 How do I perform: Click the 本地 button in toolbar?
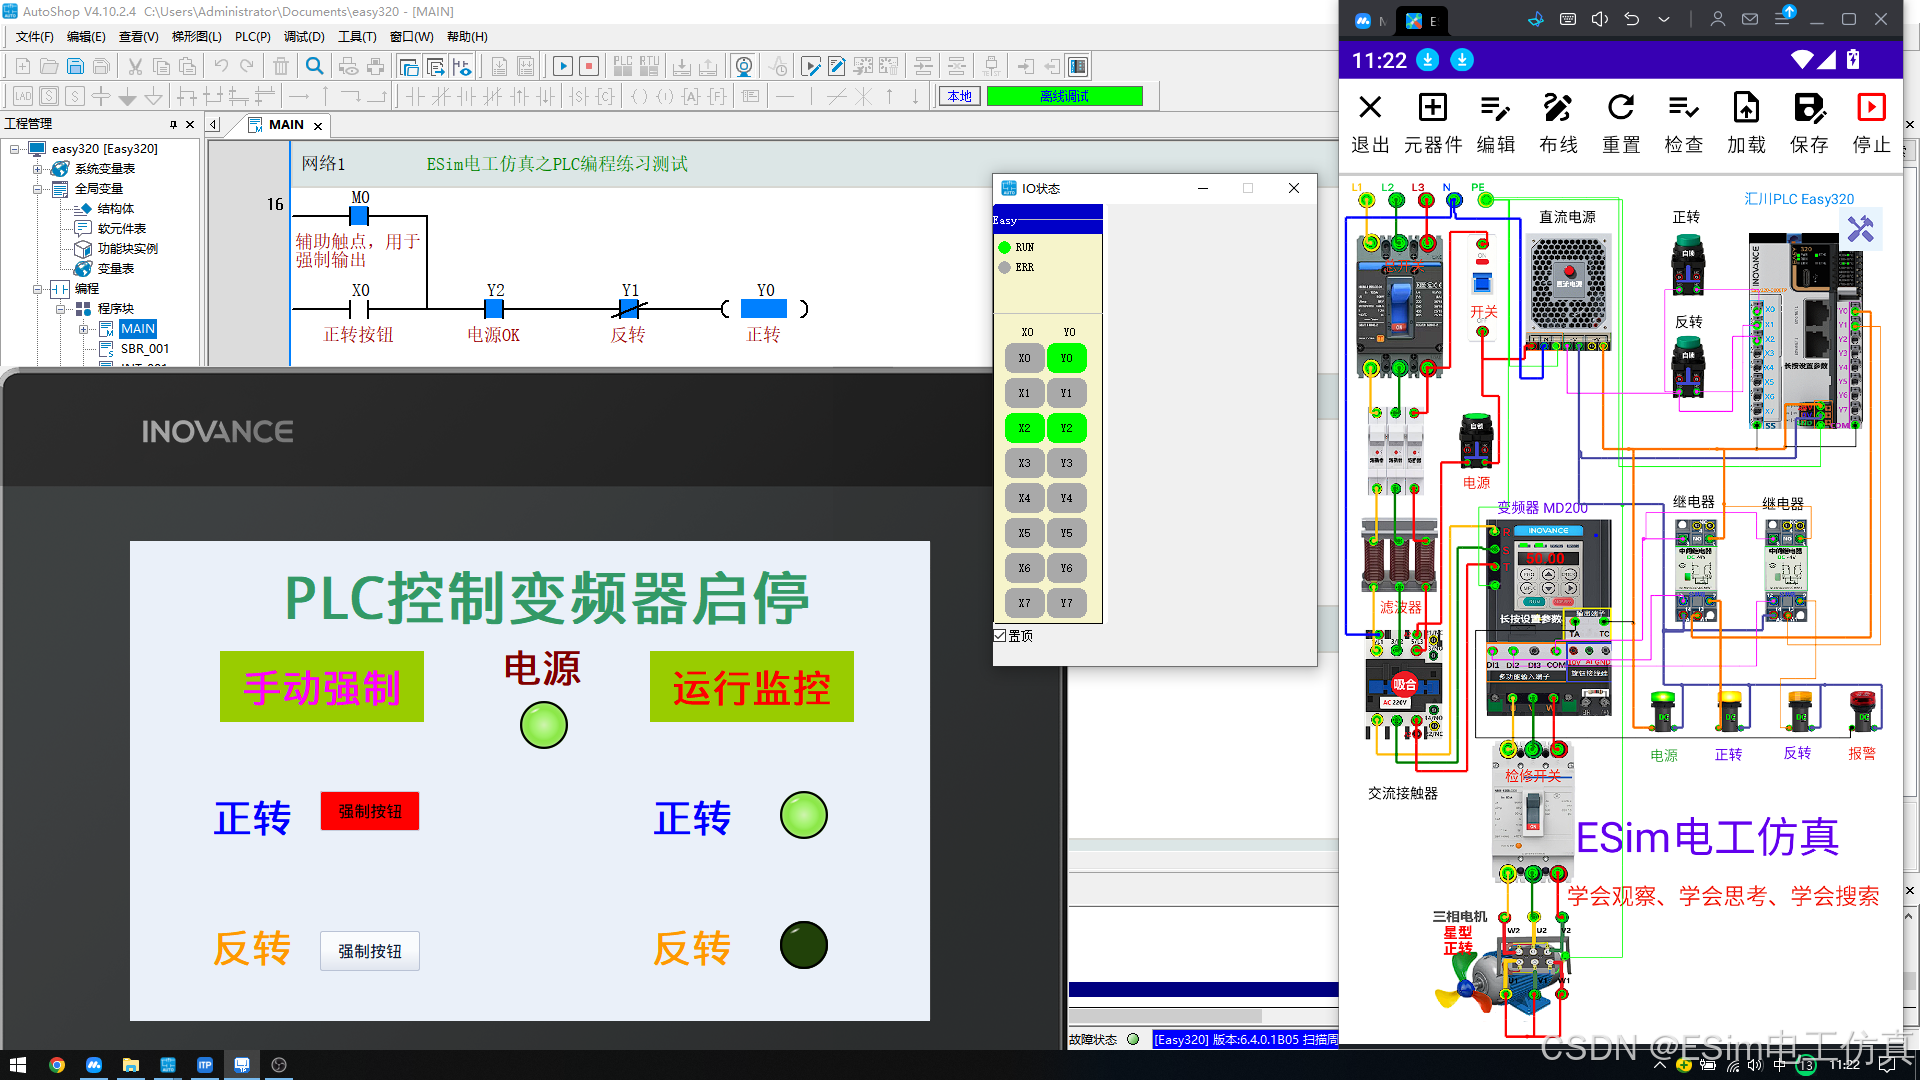click(x=960, y=96)
